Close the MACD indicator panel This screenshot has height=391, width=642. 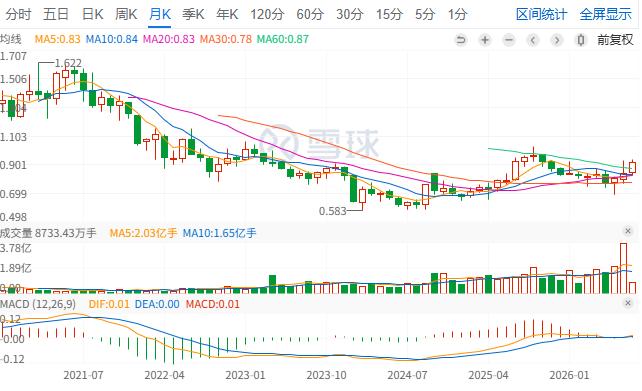pyautogui.click(x=628, y=303)
